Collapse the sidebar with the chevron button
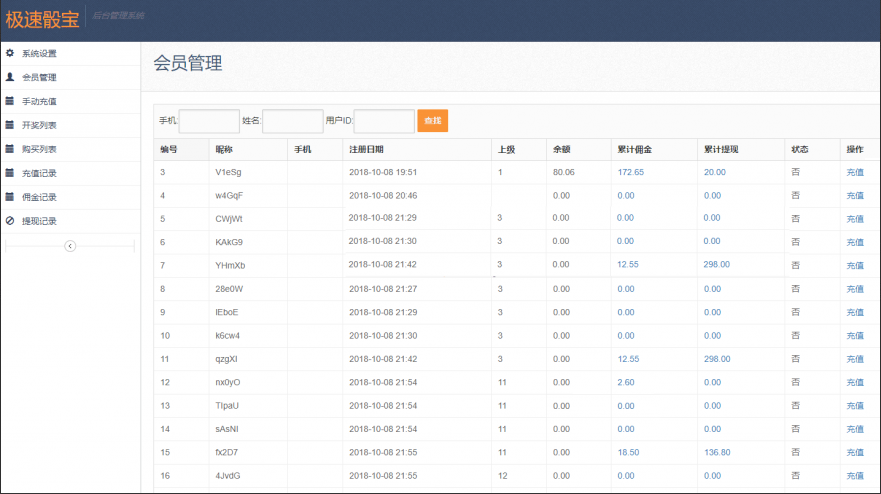This screenshot has width=881, height=494. 70,246
